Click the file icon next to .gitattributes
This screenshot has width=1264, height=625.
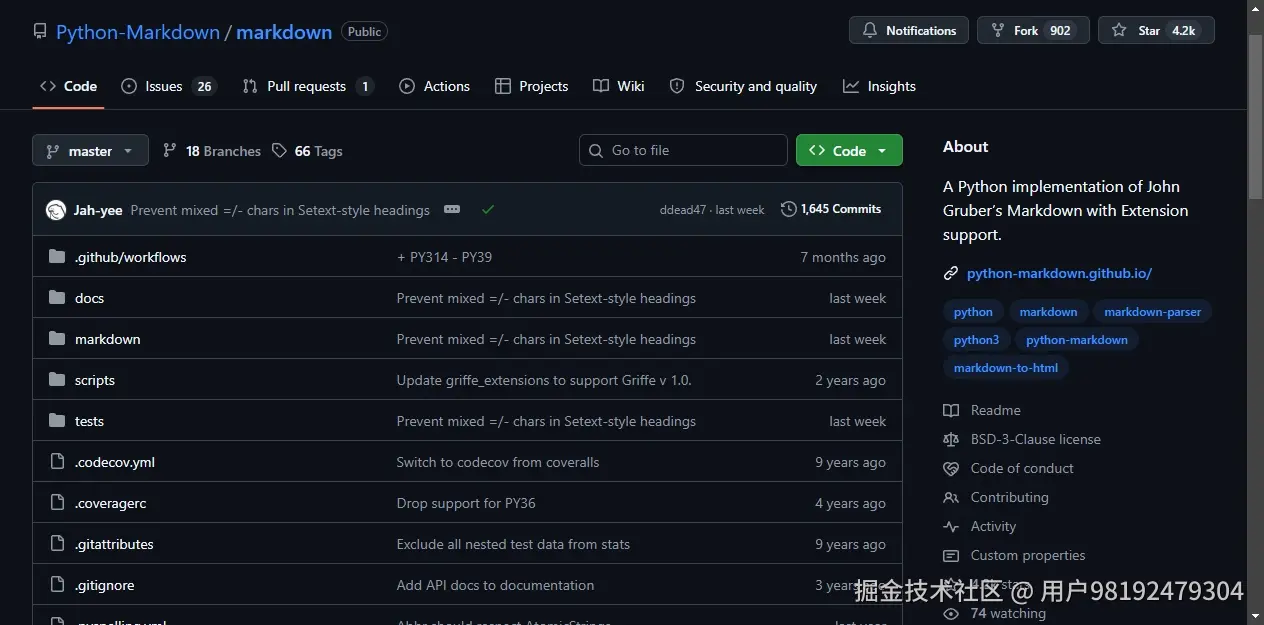(57, 544)
